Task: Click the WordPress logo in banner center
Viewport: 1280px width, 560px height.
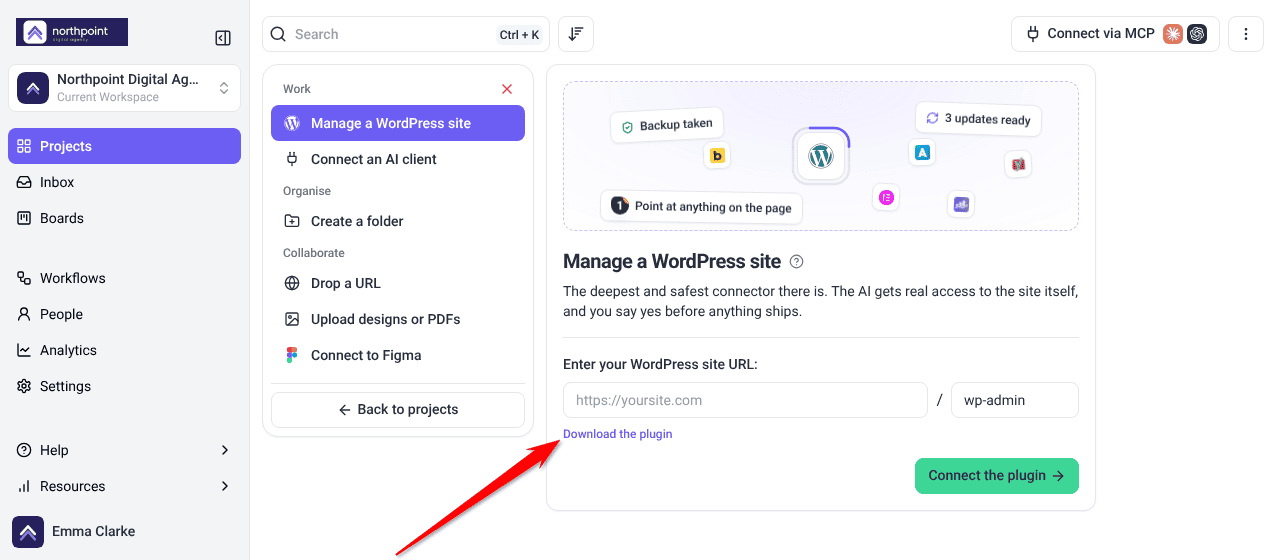Action: 821,156
